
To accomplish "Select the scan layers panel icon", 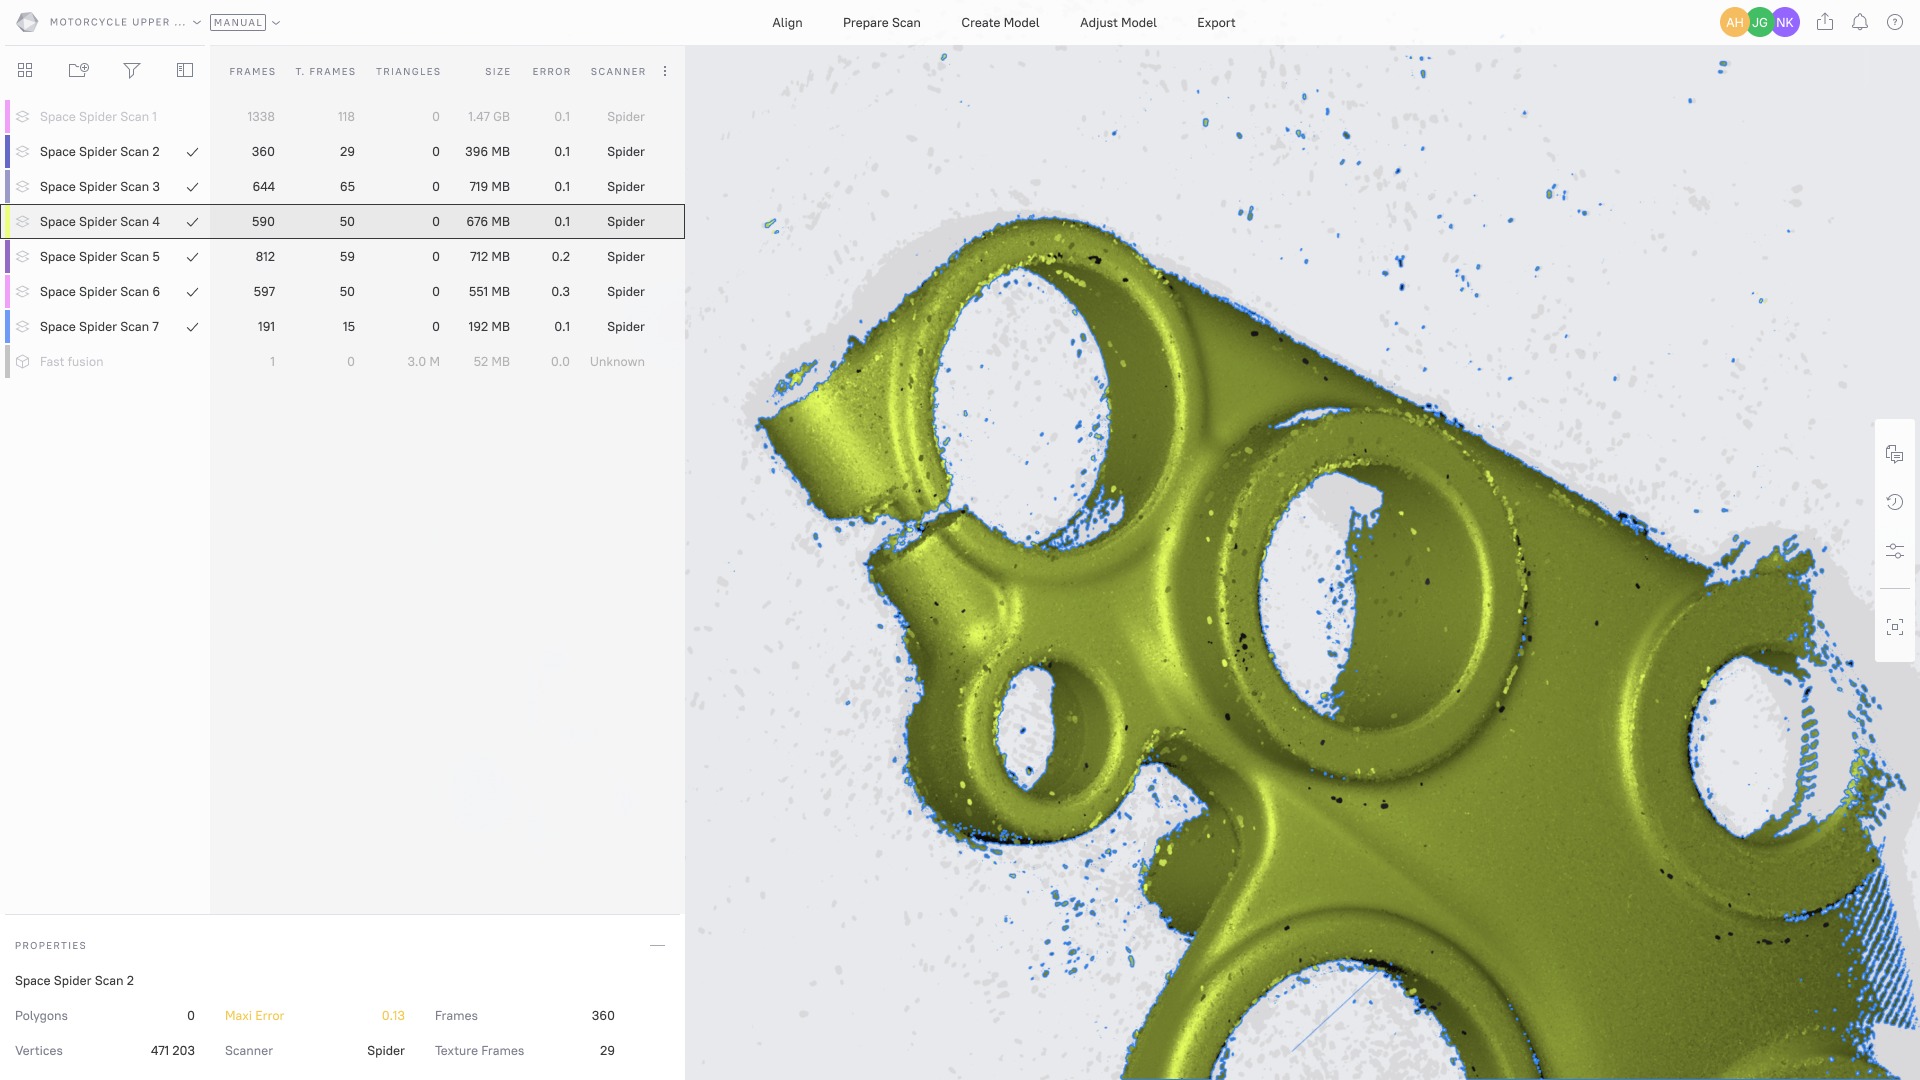I will click(x=183, y=70).
